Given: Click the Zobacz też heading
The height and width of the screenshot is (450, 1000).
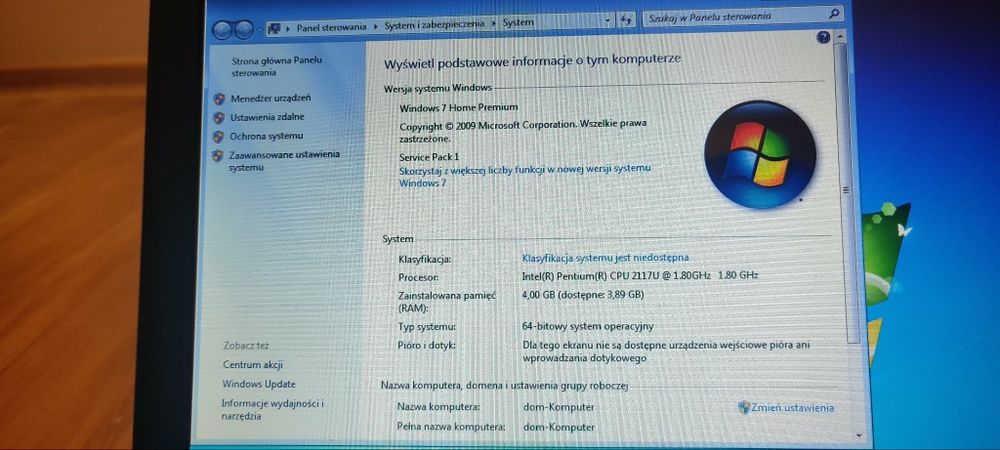Looking at the screenshot, I should (246, 345).
